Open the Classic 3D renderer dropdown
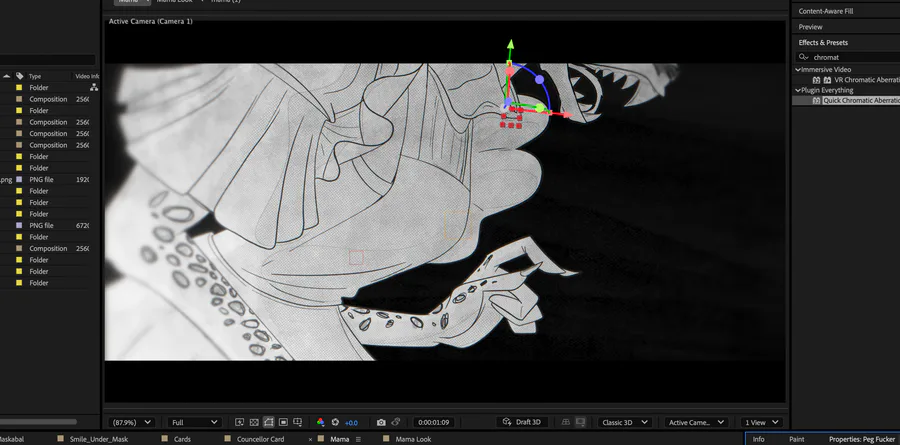The height and width of the screenshot is (445, 900). tap(624, 422)
